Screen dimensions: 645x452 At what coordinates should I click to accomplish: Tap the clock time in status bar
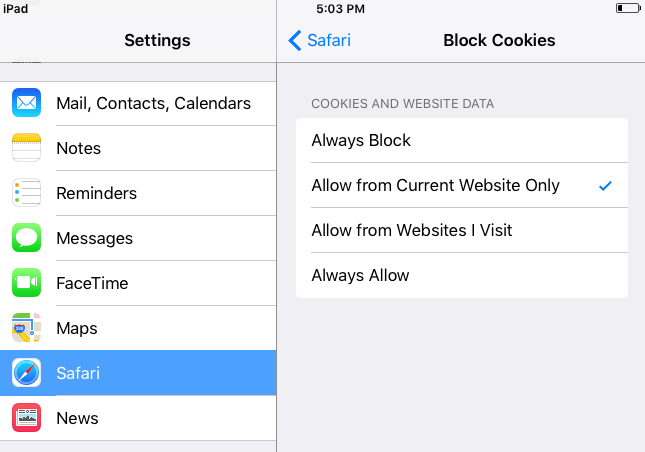[x=340, y=9]
